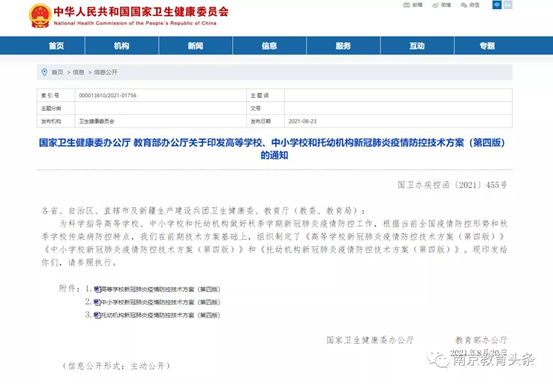Open the 机构 navigation menu
The image size is (553, 384).
click(122, 46)
